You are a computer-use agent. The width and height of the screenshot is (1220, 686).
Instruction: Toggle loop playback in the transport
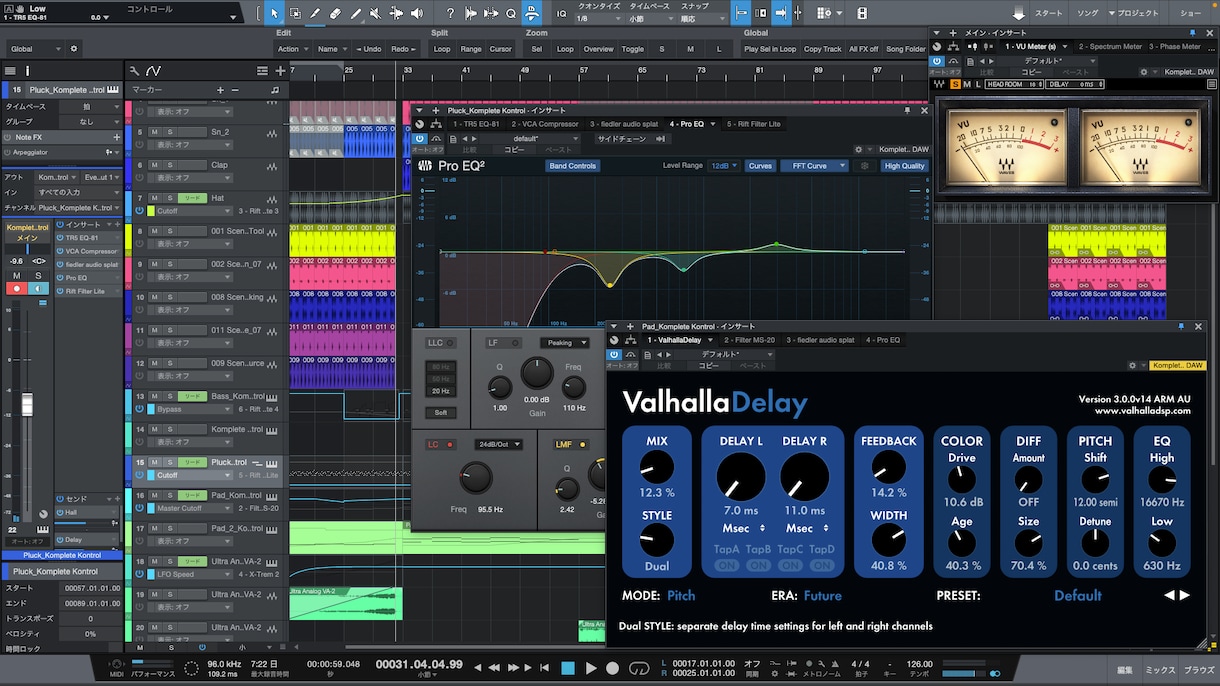(639, 668)
